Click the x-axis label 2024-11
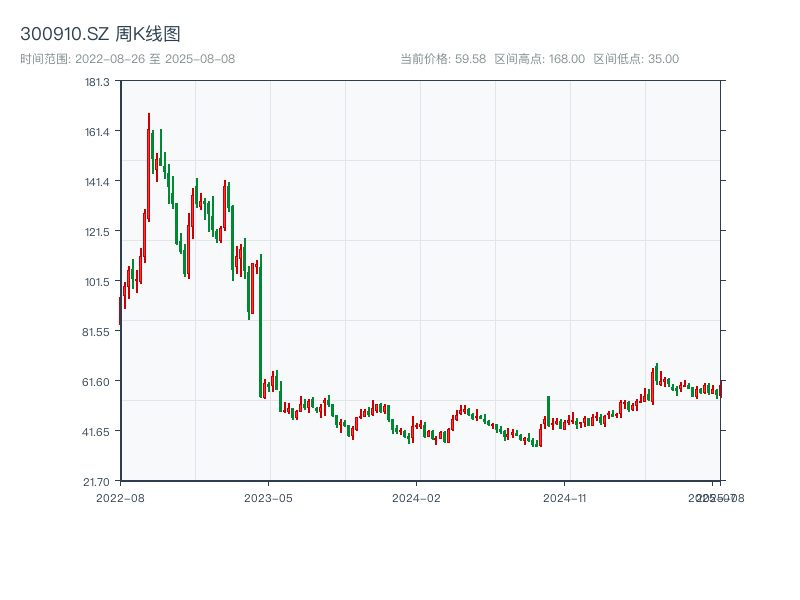Image resolution: width=800 pixels, height=600 pixels. coord(564,498)
